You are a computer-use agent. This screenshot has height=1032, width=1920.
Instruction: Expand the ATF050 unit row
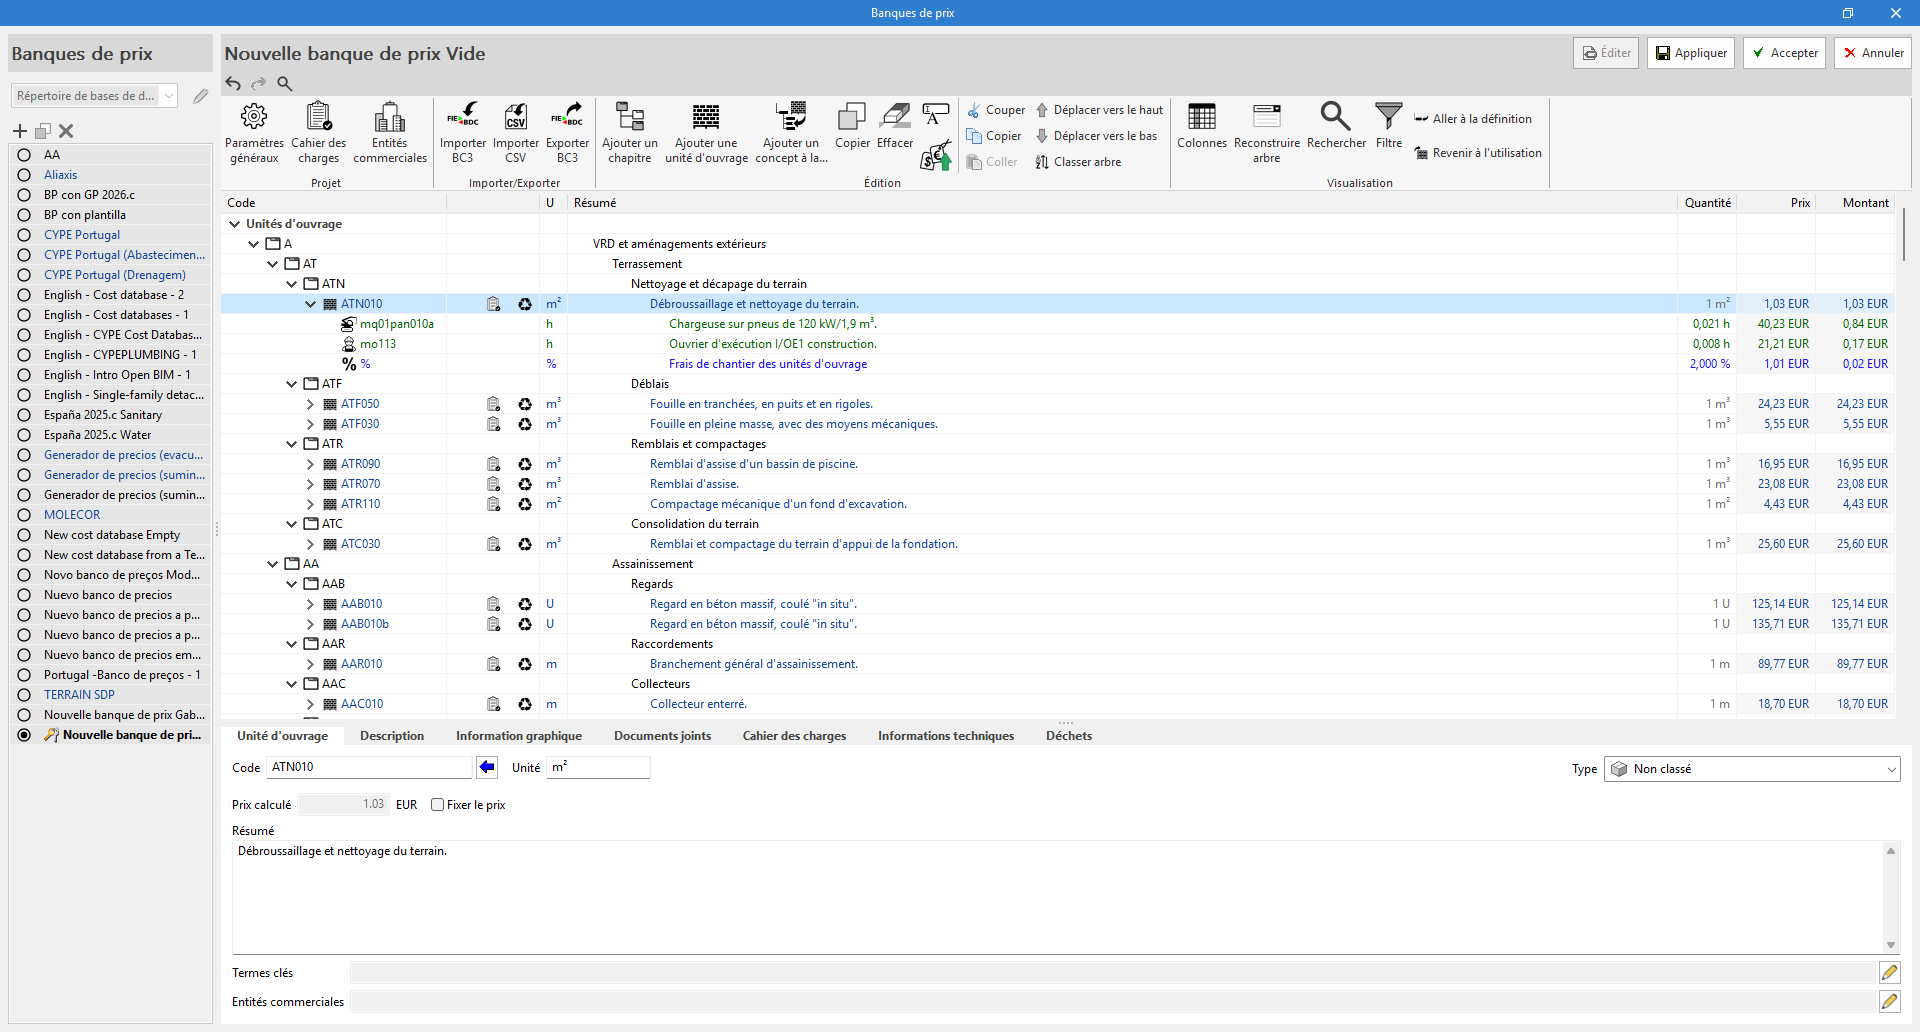click(x=310, y=404)
